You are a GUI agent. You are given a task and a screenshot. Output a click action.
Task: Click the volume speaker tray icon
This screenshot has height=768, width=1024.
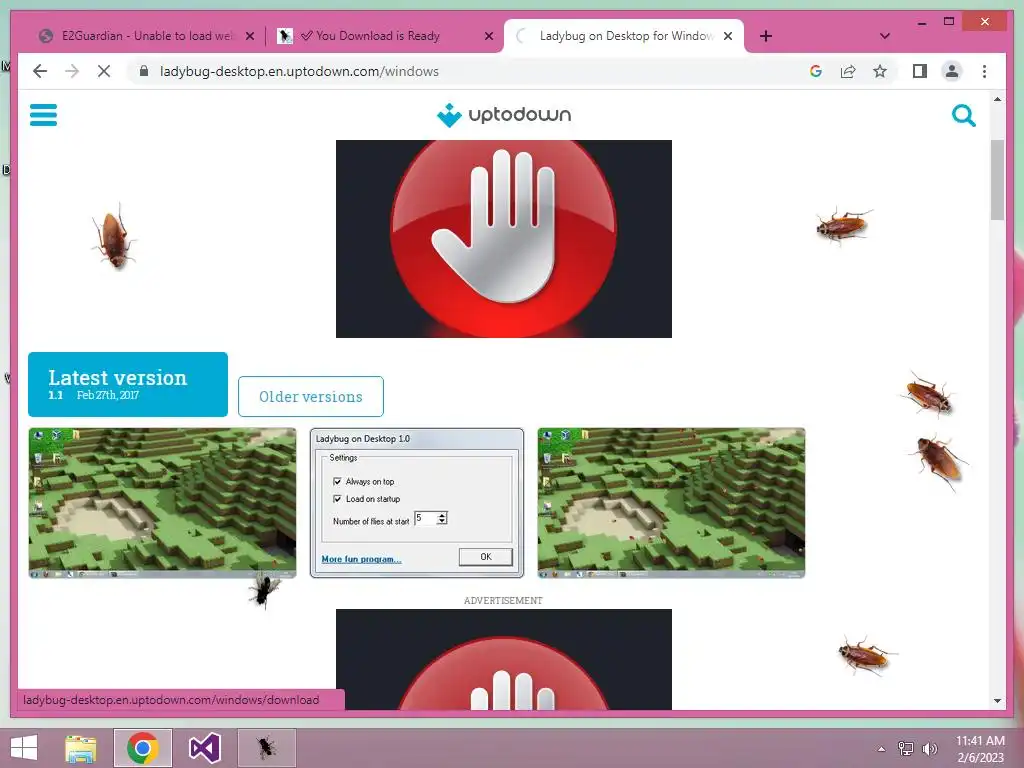[x=929, y=749]
